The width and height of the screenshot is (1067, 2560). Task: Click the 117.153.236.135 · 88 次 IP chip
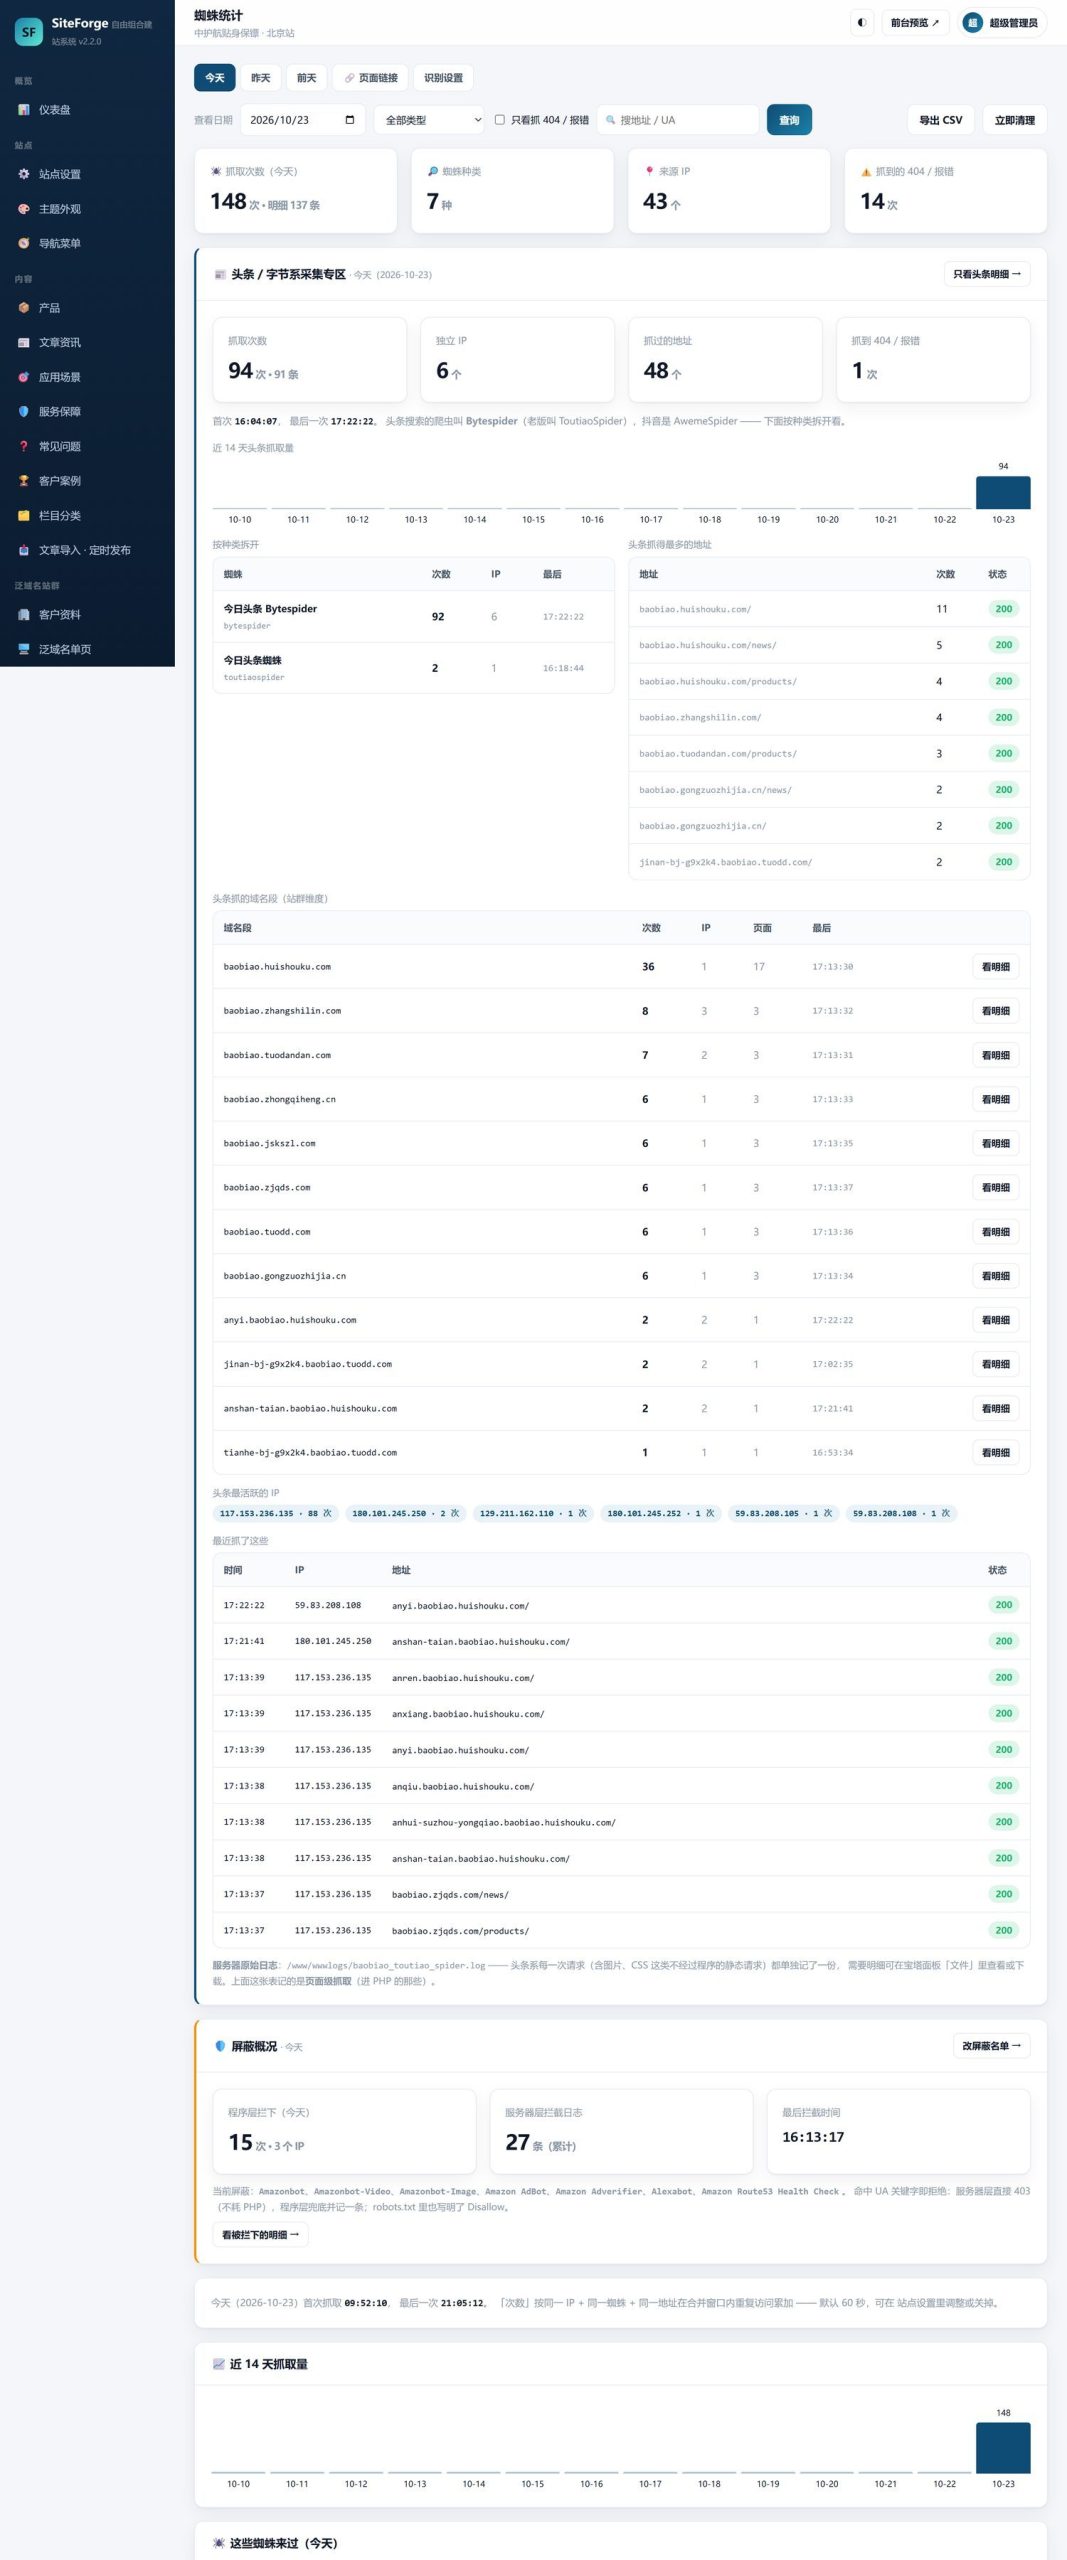pyautogui.click(x=276, y=1513)
